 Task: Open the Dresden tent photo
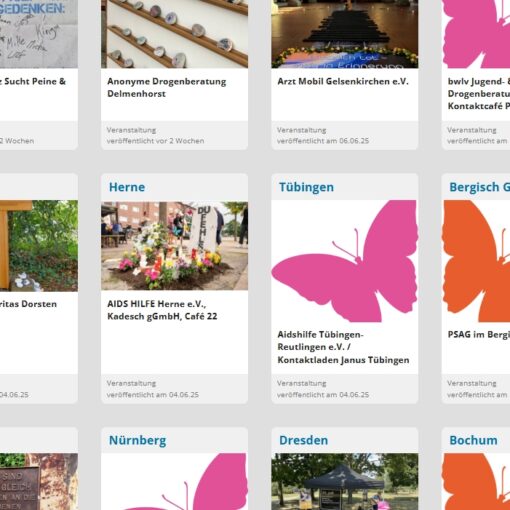[345, 482]
